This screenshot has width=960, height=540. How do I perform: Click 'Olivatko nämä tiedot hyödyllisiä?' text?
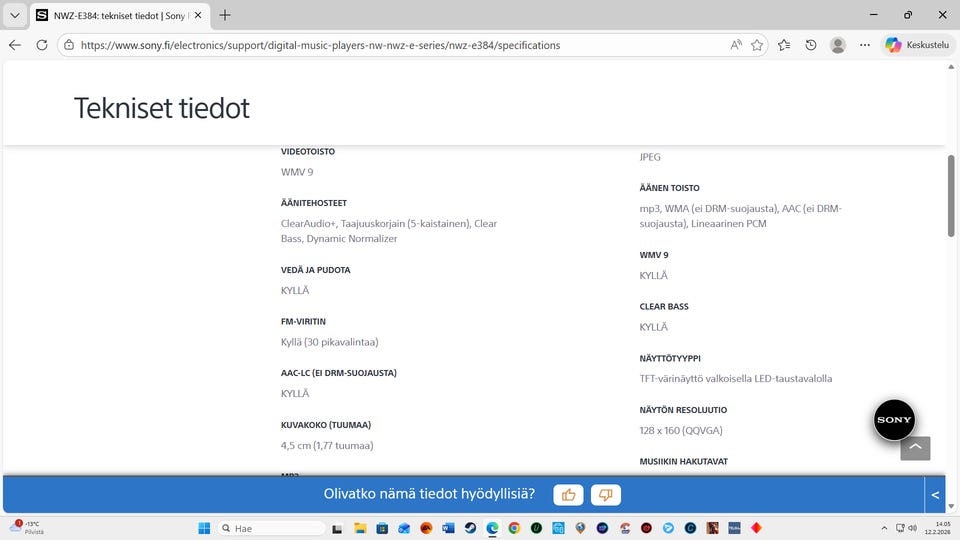point(429,493)
